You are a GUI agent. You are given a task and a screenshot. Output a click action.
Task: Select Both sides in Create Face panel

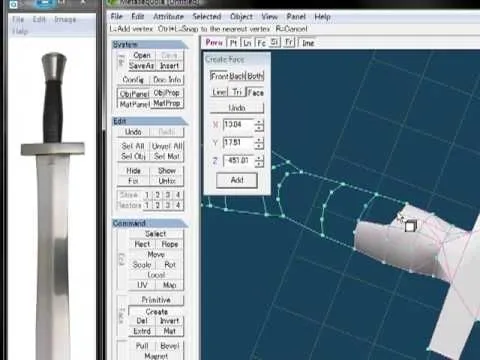(x=255, y=76)
